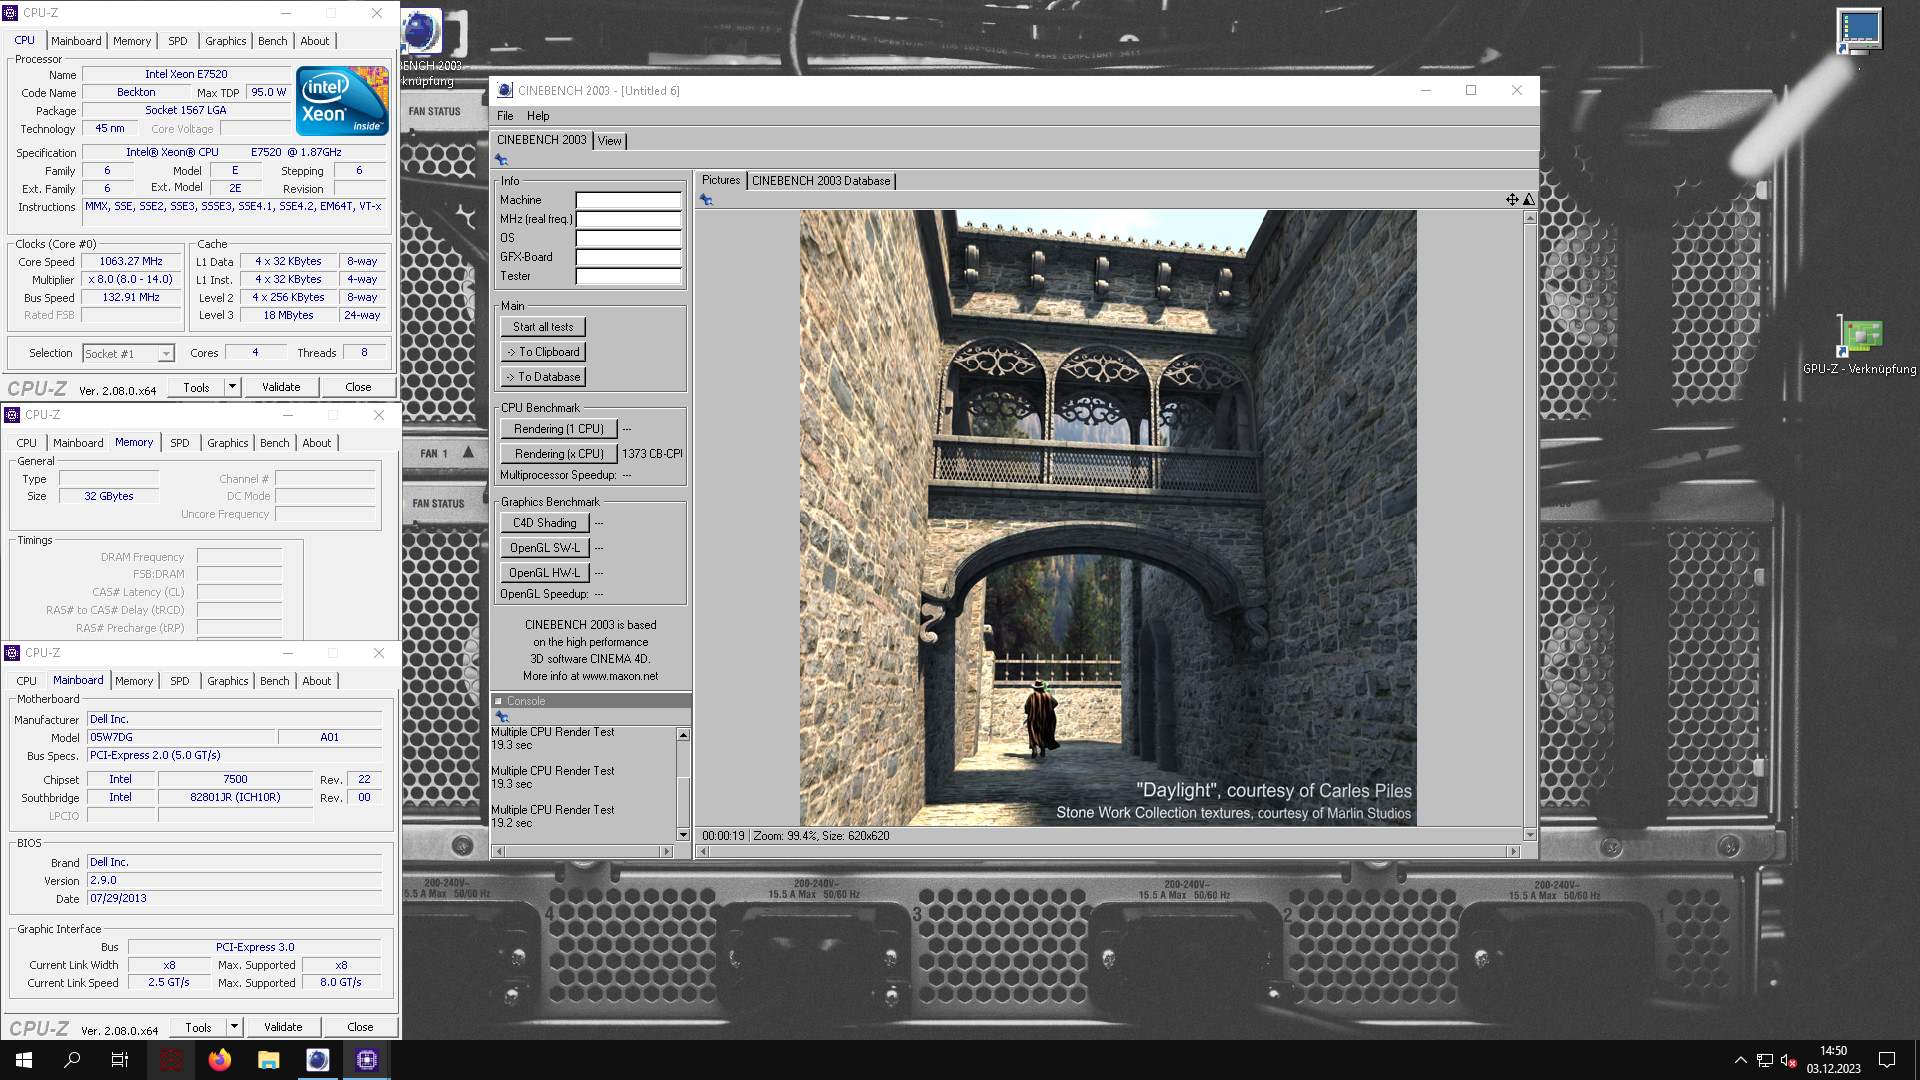
Task: Click the MHz (real freq.) input field
Action: (x=629, y=219)
